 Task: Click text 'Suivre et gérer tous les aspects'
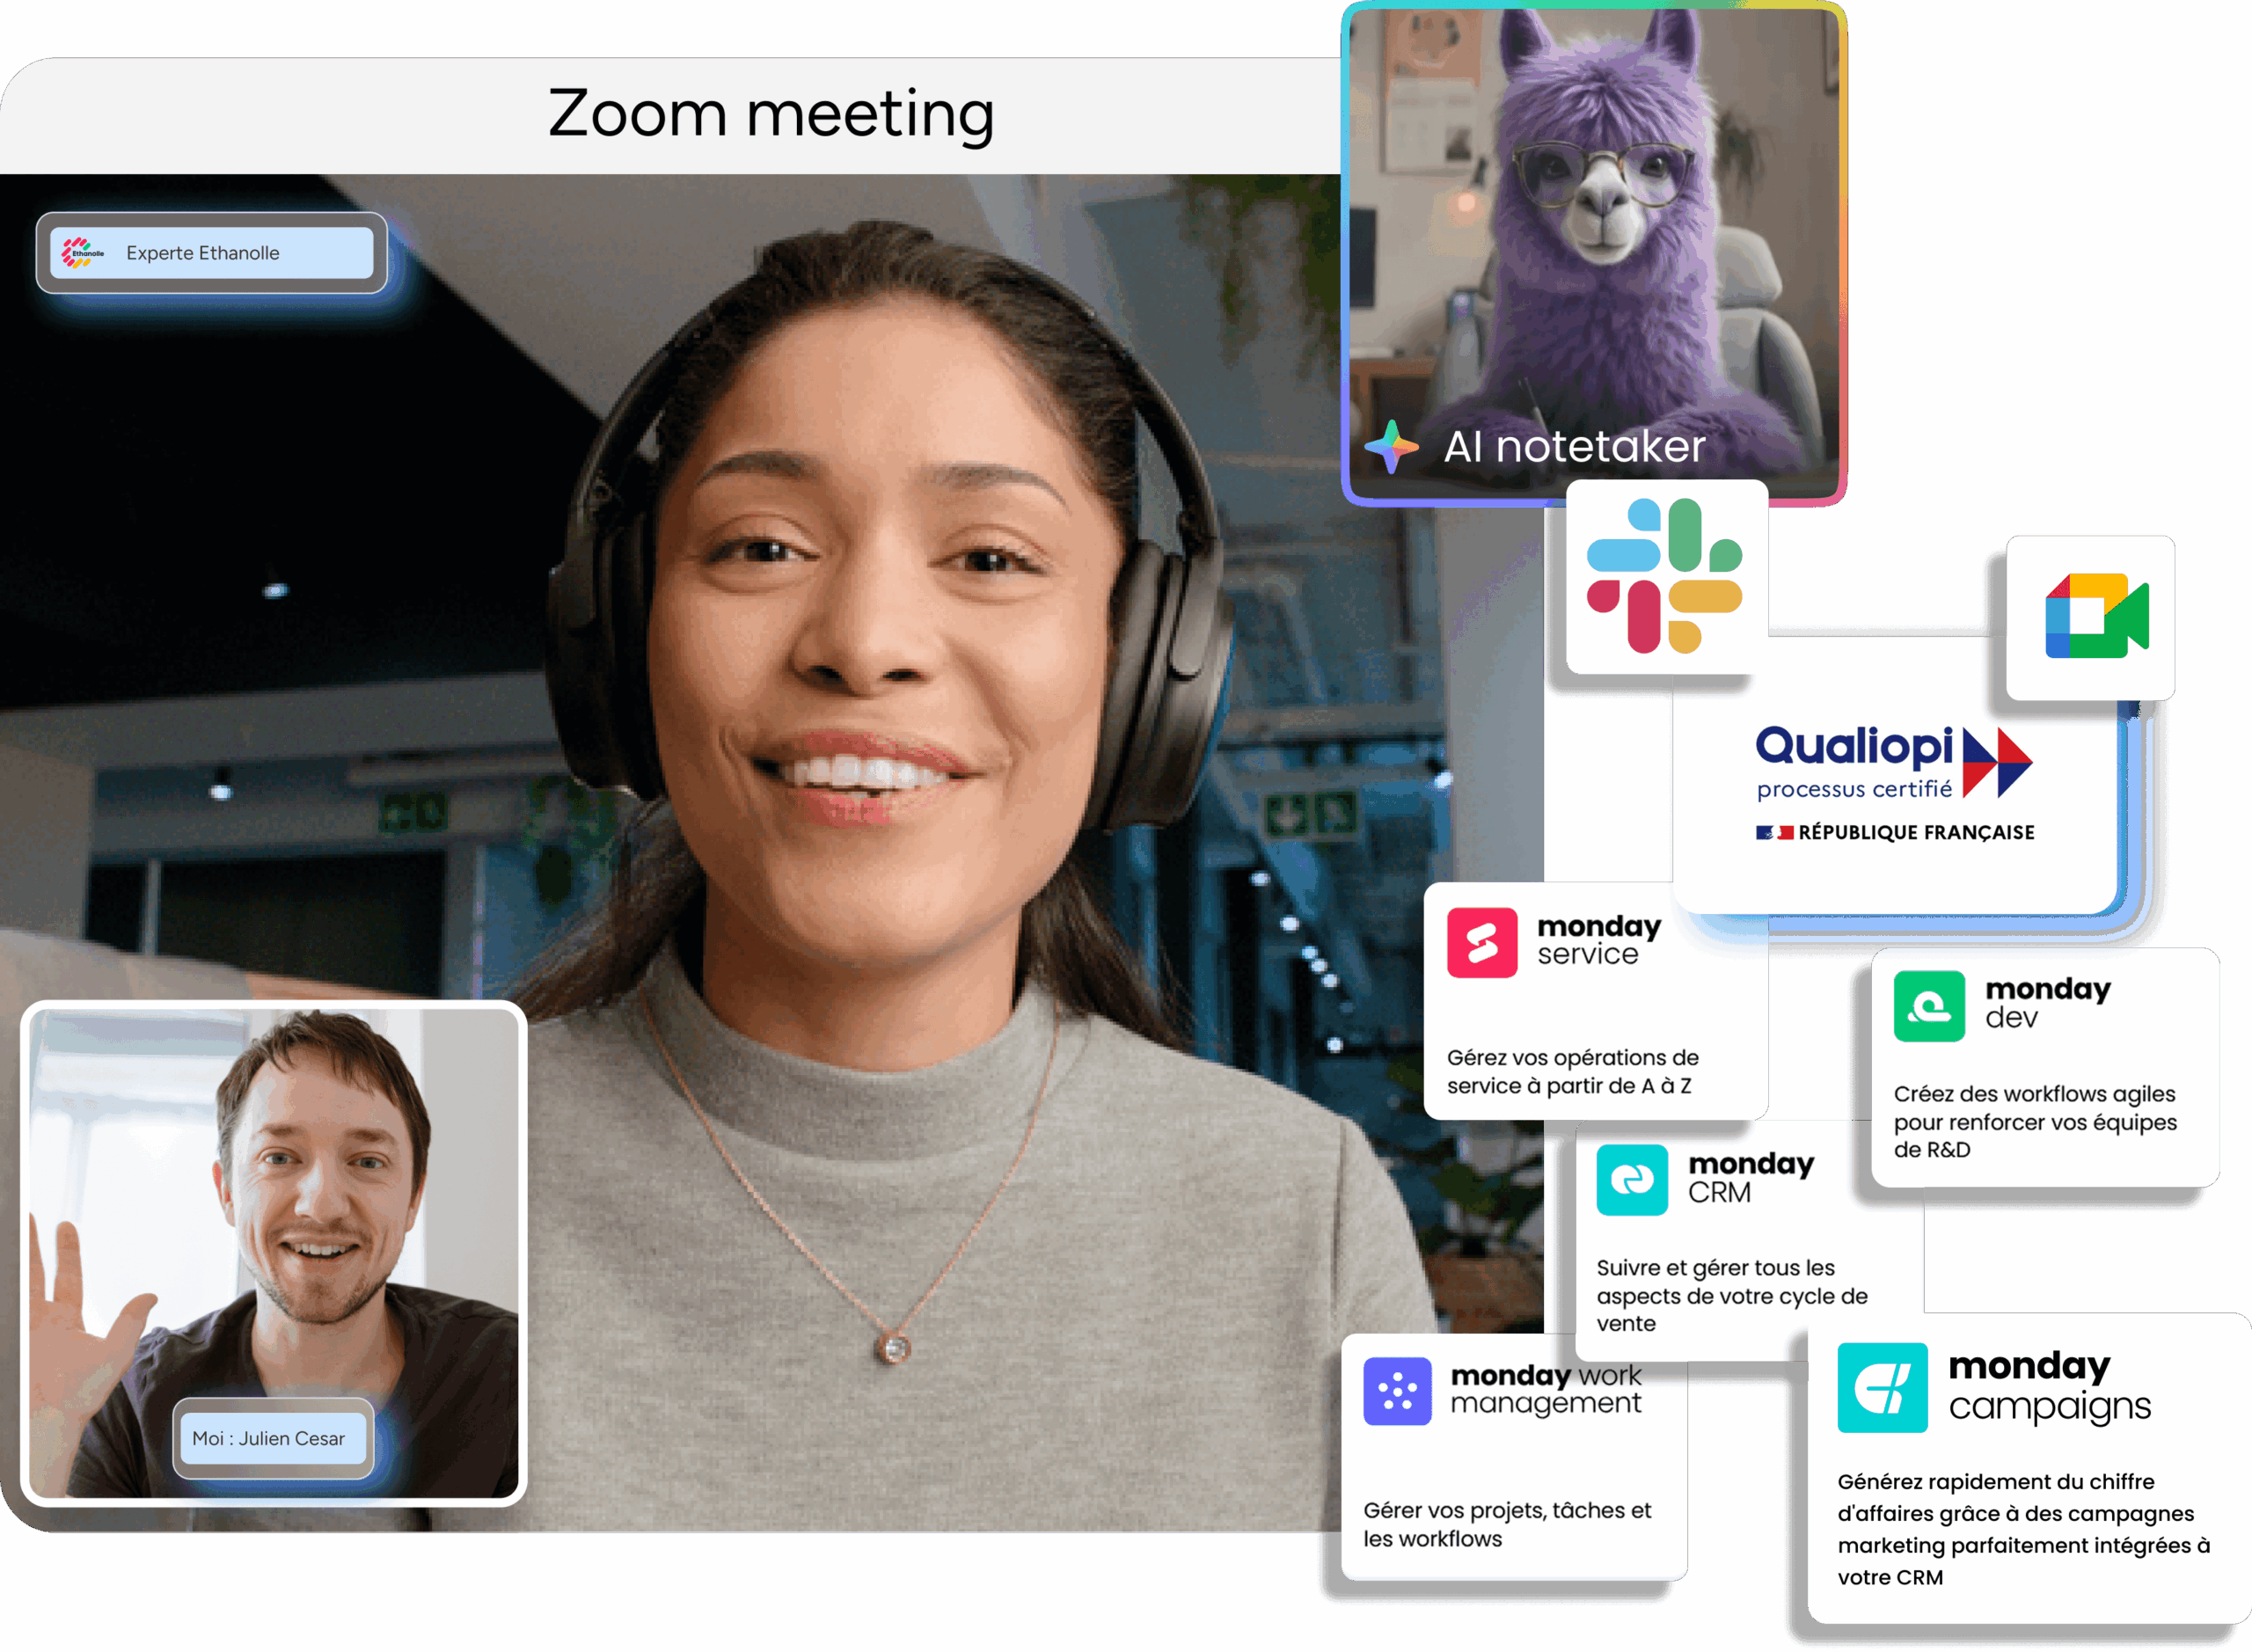1731,1295
